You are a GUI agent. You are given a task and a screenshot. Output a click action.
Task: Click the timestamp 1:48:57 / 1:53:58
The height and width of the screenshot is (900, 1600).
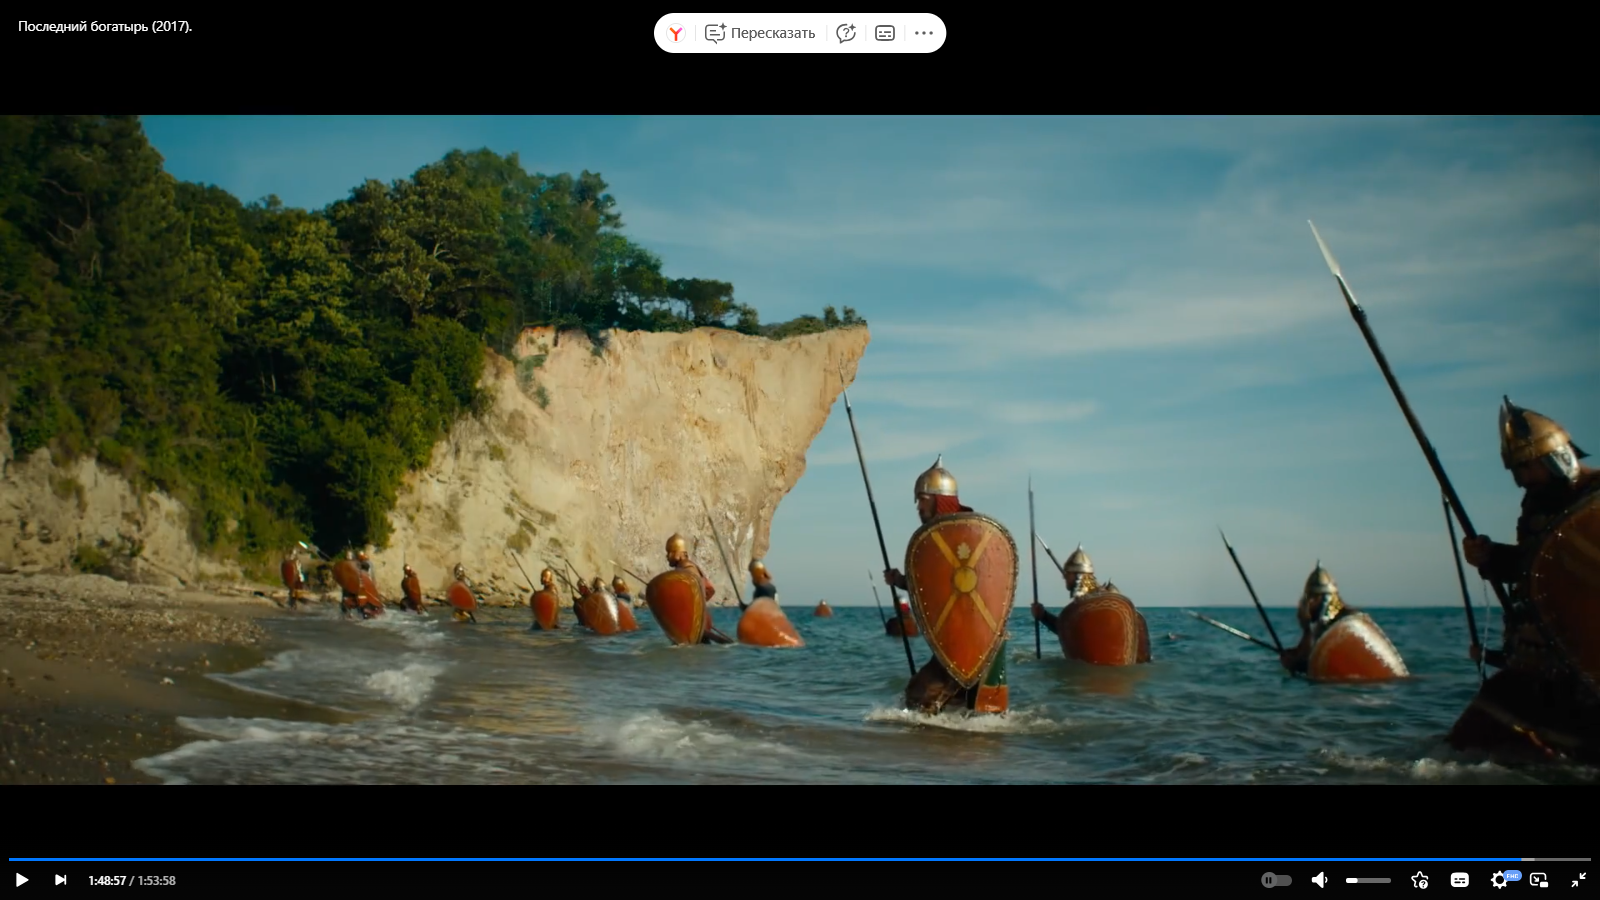[x=132, y=881]
